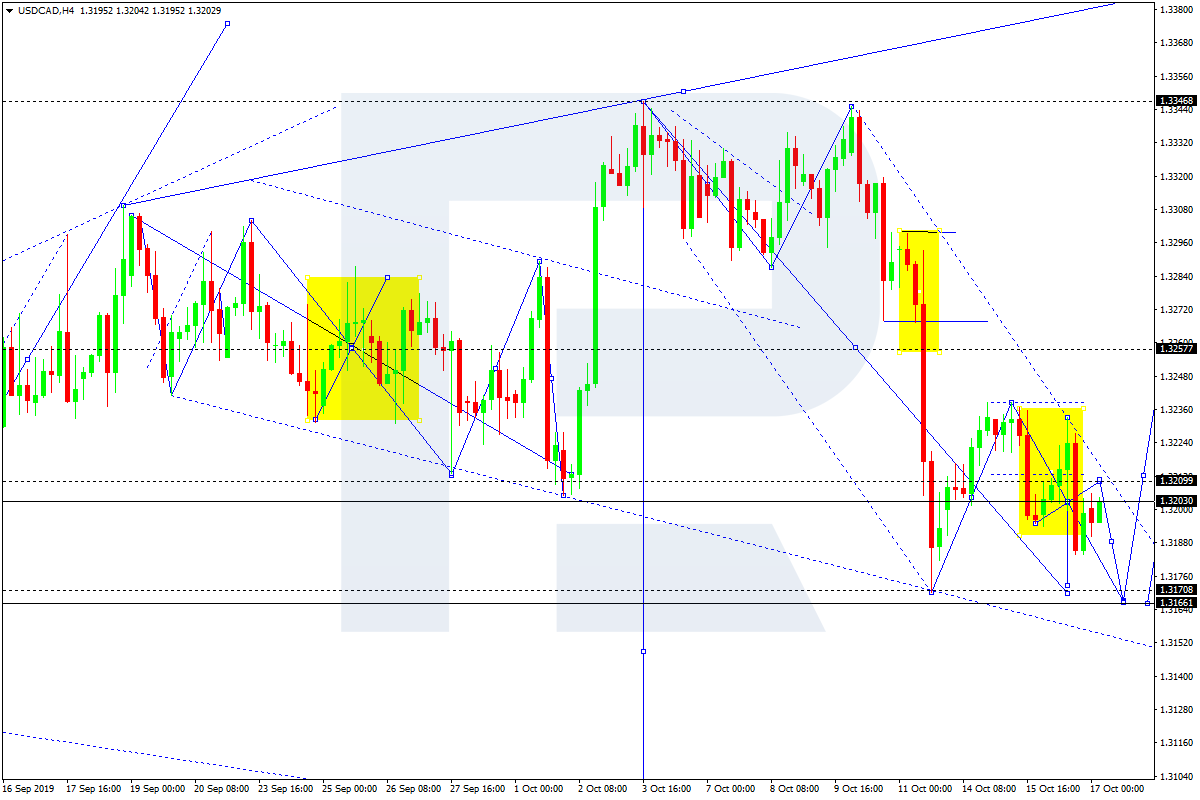Select the 1.31708 price level tag
This screenshot has width=1200, height=800.
(1174, 590)
